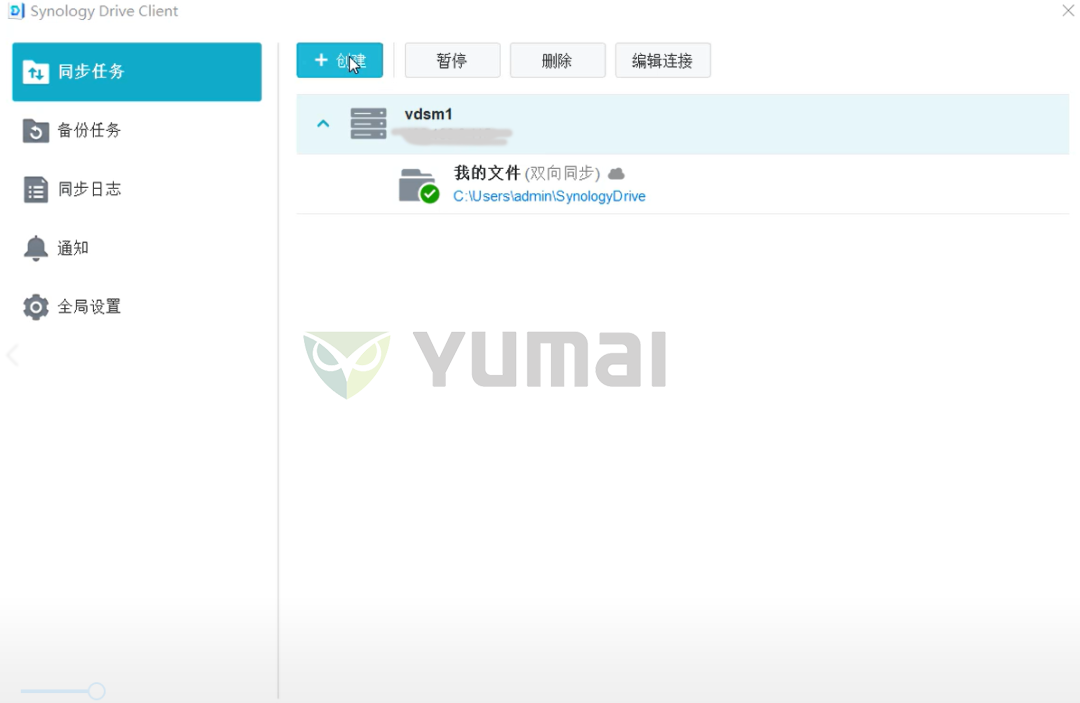Click the left edge collapse chevron
The height and width of the screenshot is (703, 1080).
11,355
